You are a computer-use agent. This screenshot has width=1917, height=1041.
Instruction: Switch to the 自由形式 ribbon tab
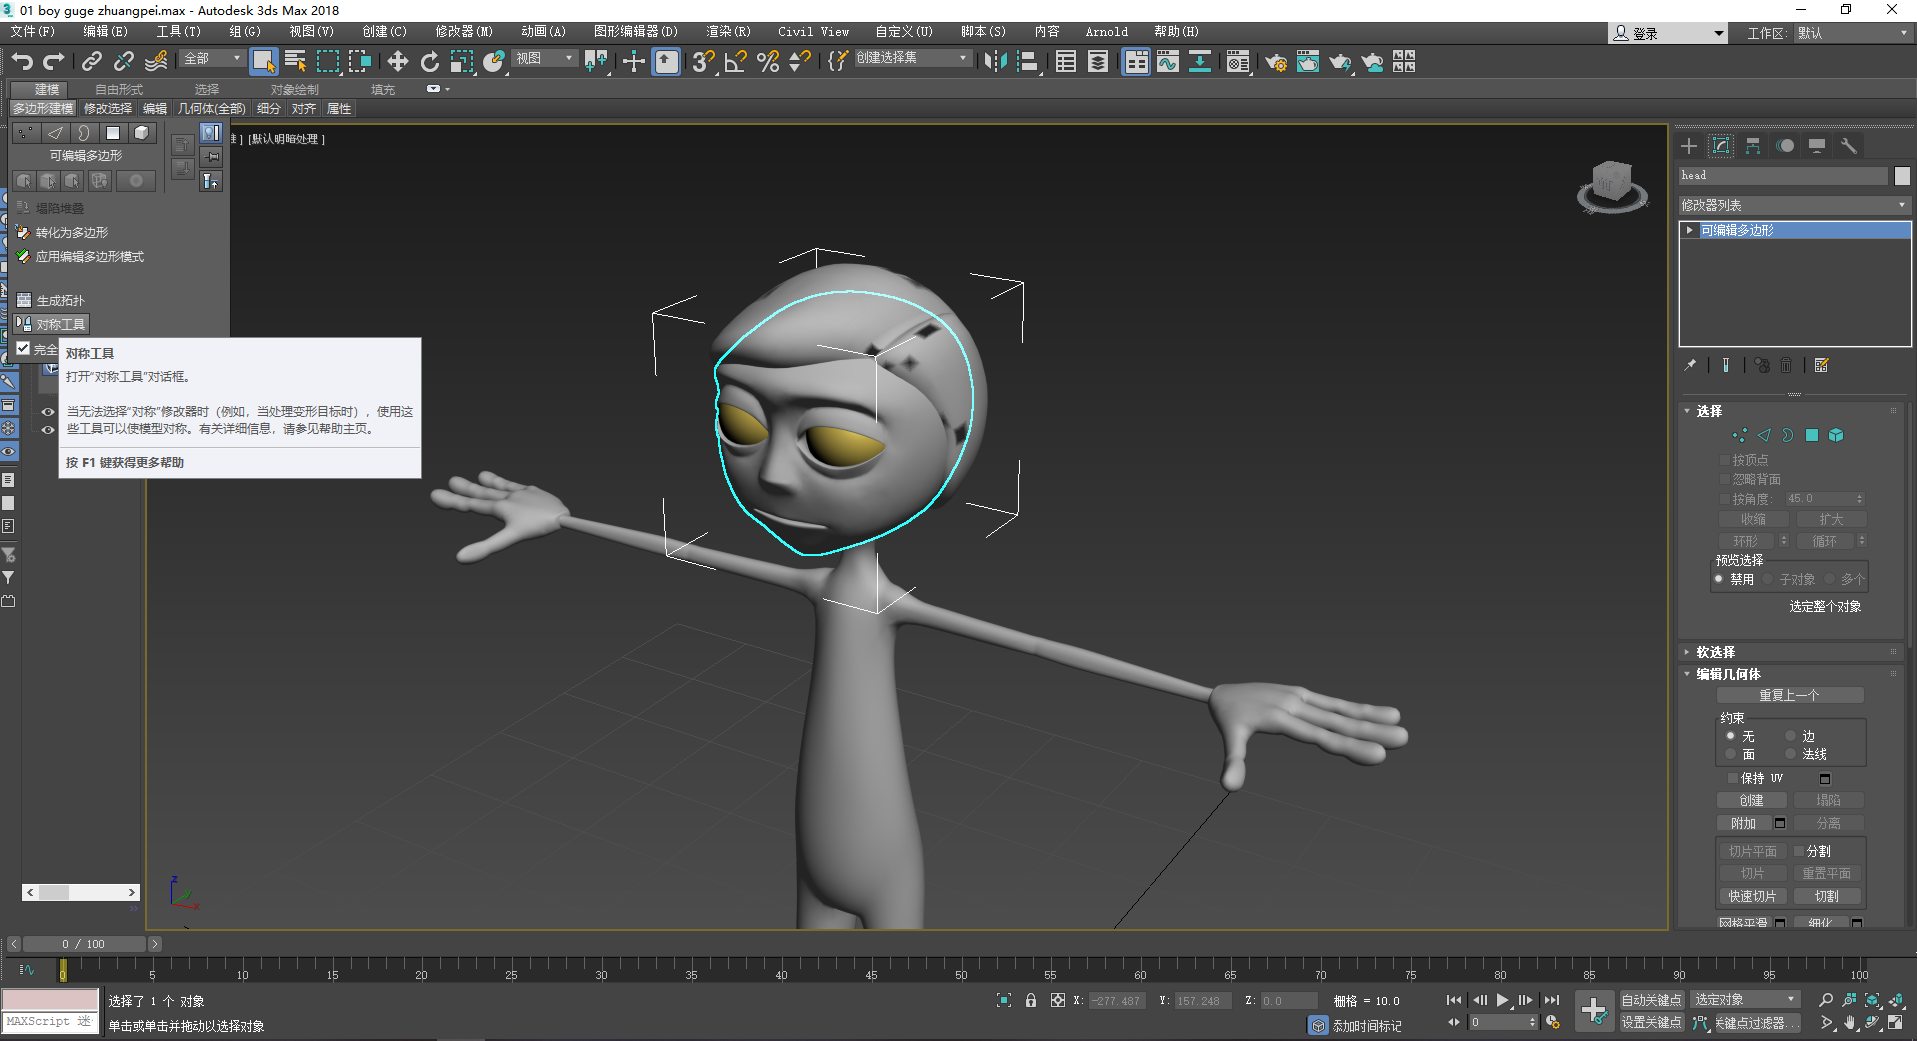(x=118, y=90)
